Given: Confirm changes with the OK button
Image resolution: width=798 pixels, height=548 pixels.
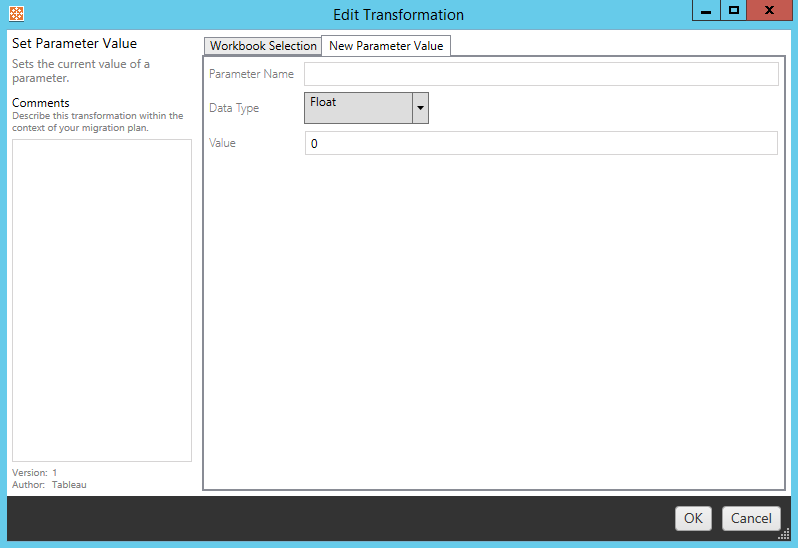Looking at the screenshot, I should coord(693,518).
